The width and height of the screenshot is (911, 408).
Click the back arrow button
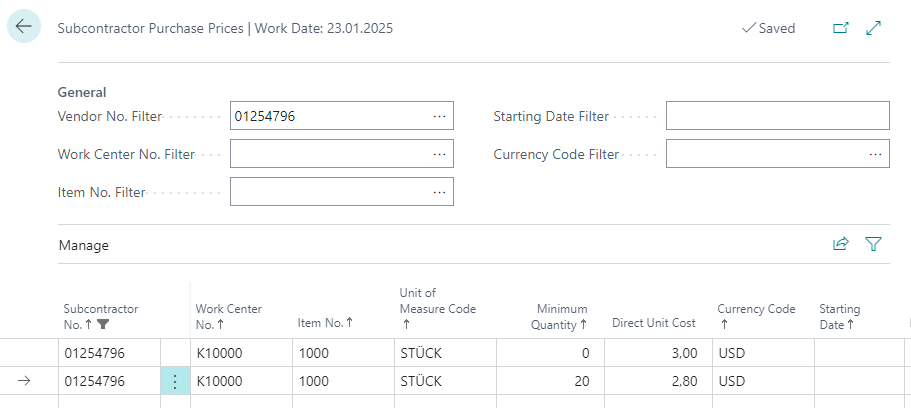(x=24, y=27)
